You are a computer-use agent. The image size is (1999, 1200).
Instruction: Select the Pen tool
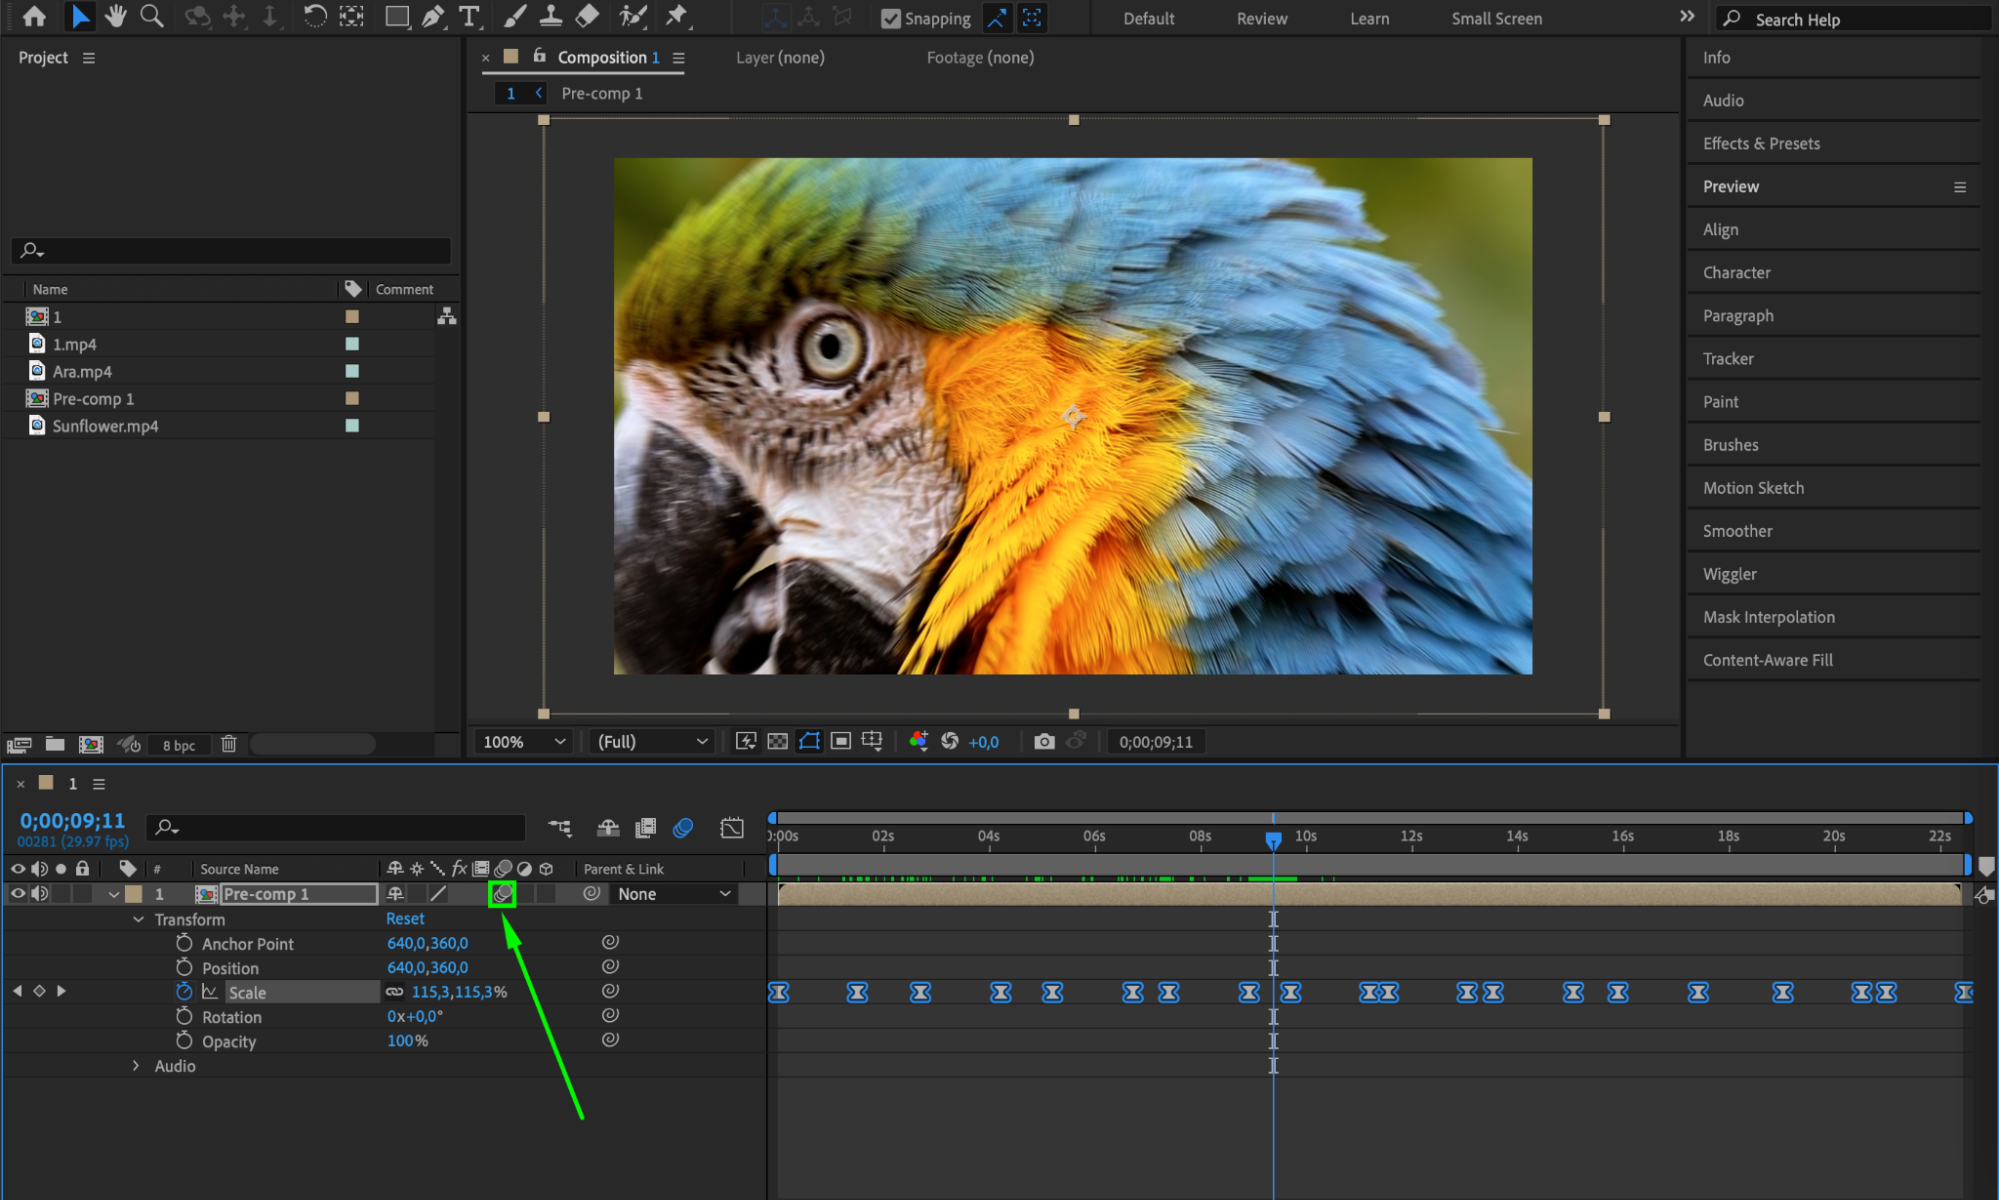[433, 16]
